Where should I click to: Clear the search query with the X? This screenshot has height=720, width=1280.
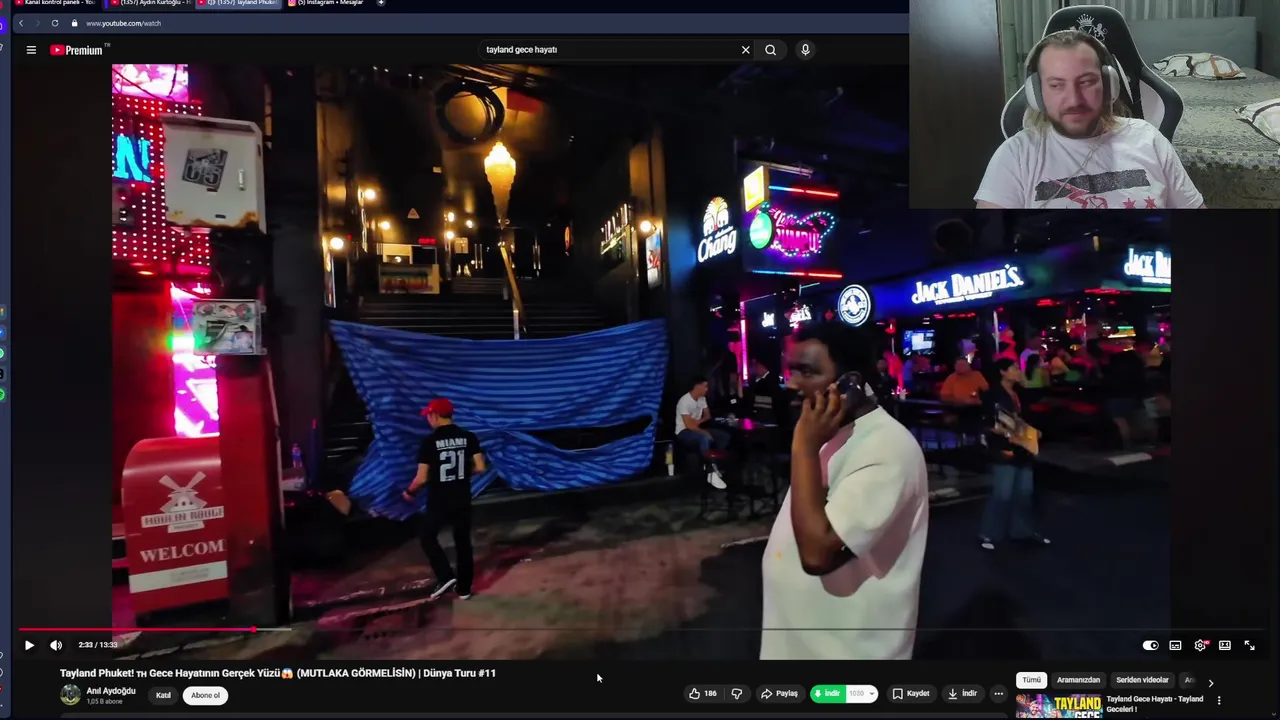[x=745, y=49]
